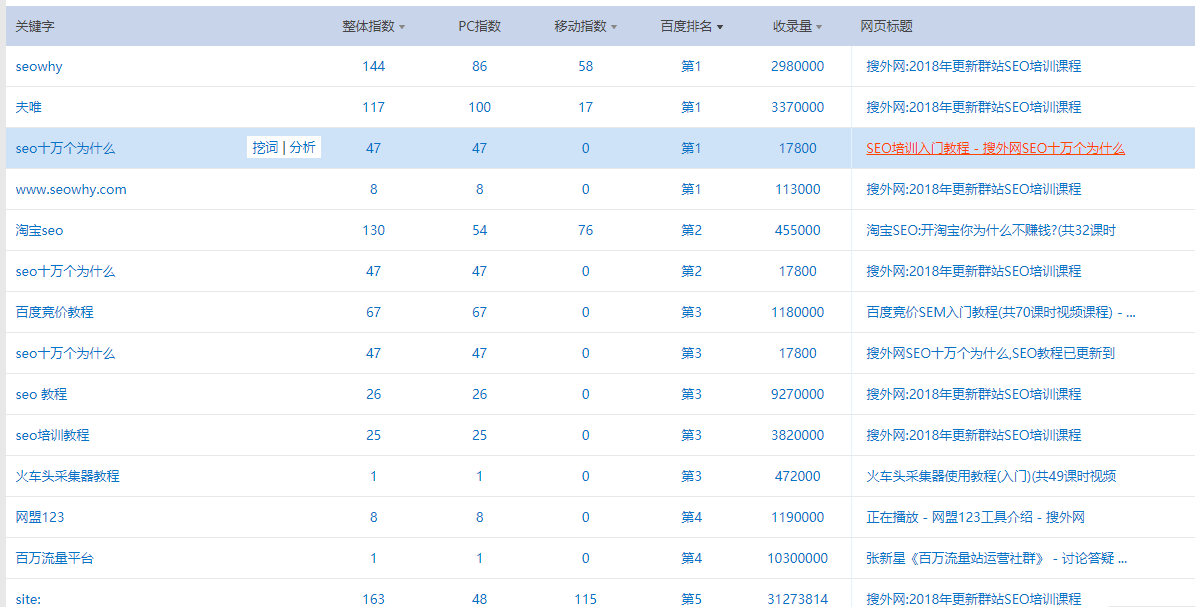Click the 收录量 value 472000
This screenshot has width=1195, height=607.
tap(797, 477)
